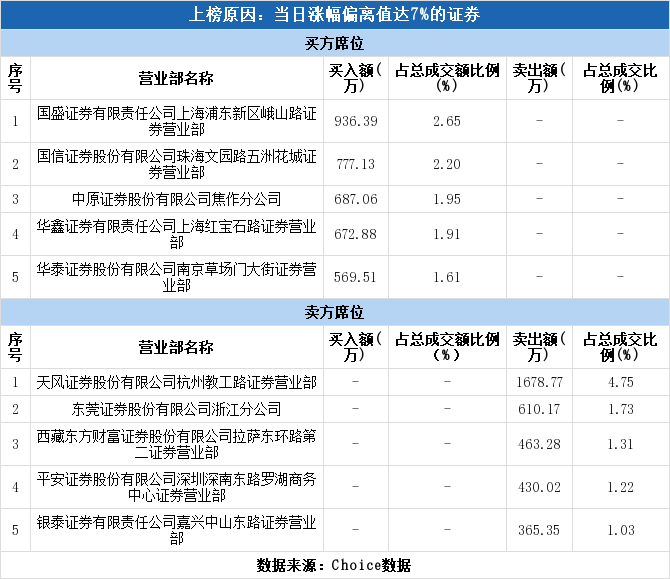Viewport: 670px width, 579px height.
Task: Click the sell ratio 1.31
Action: (620, 444)
